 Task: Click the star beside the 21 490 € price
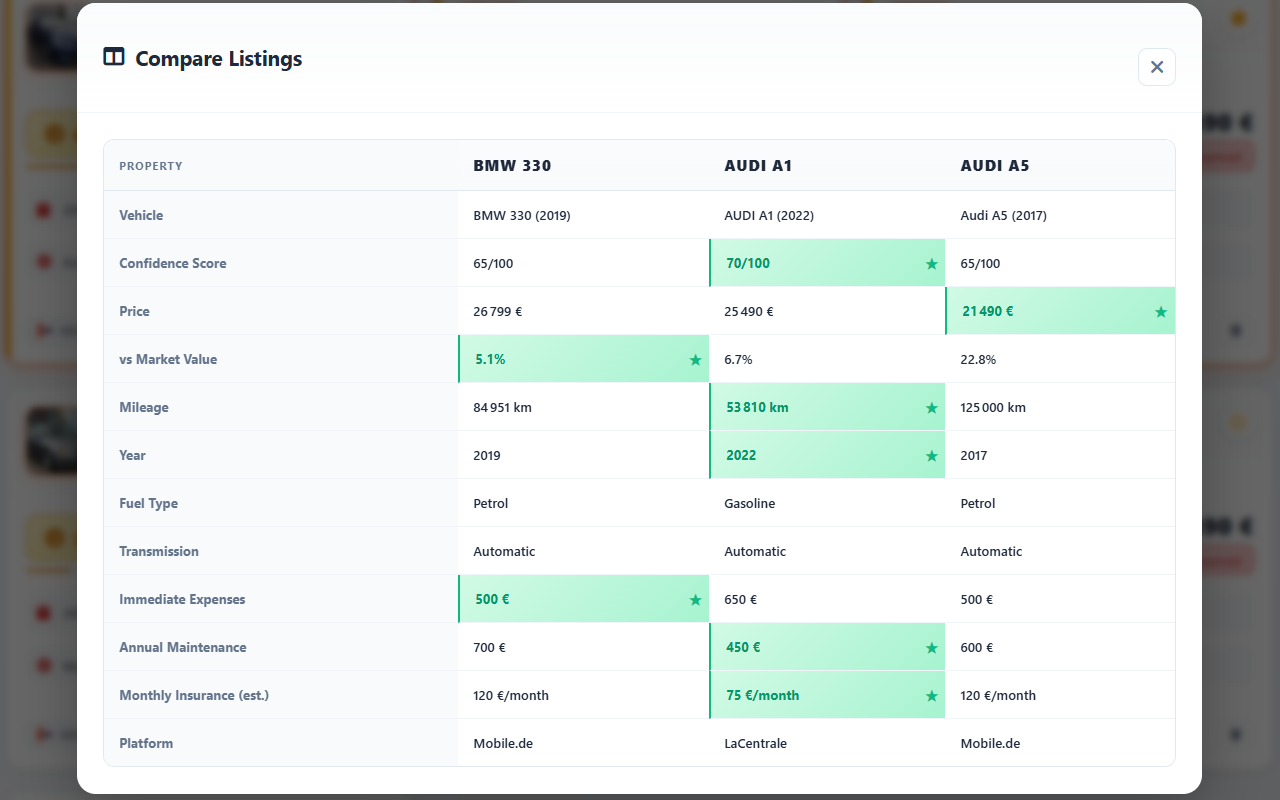pyautogui.click(x=1161, y=312)
